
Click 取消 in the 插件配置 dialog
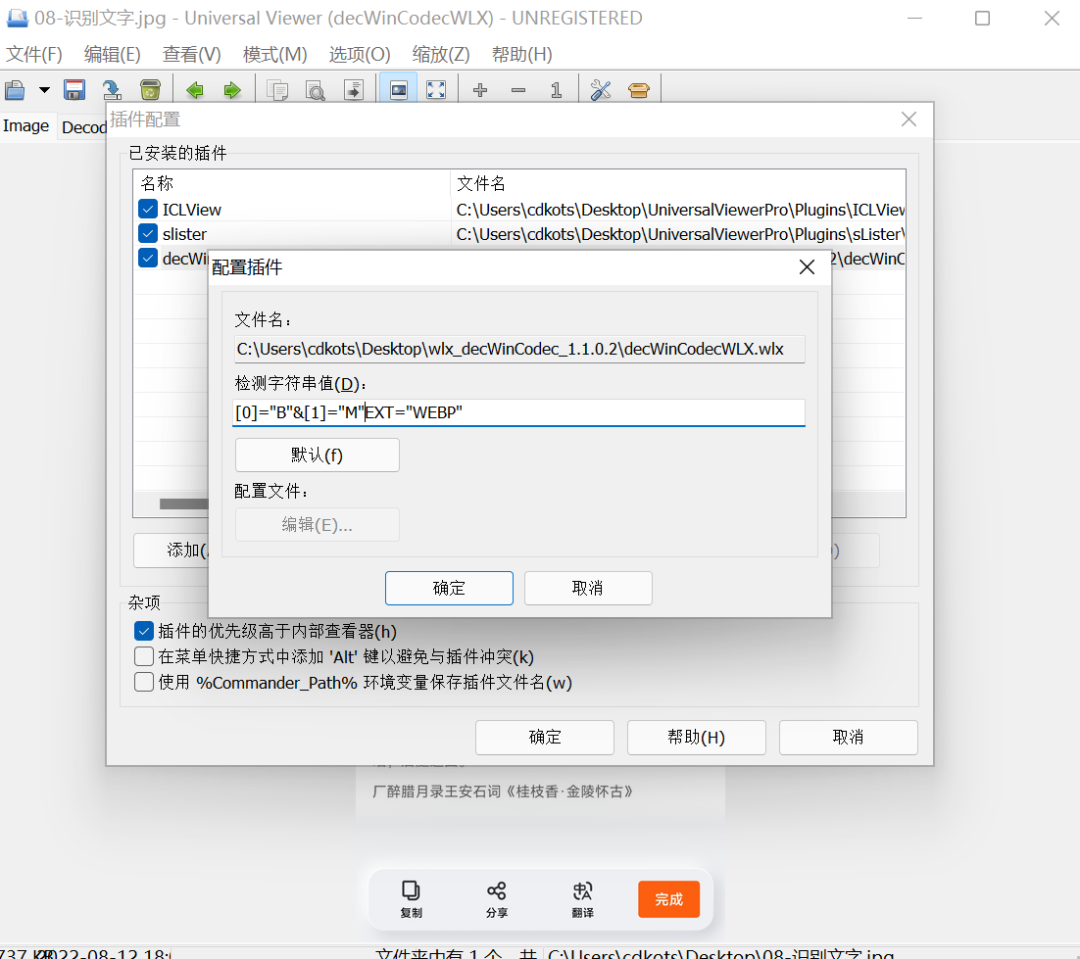[848, 737]
